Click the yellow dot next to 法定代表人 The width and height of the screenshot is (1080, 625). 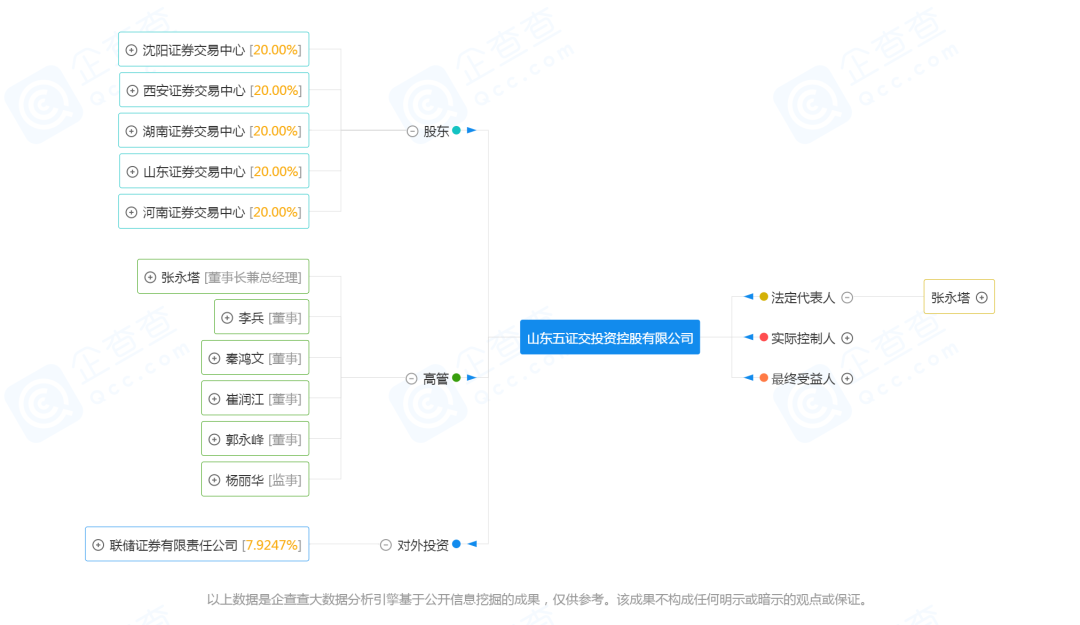(763, 297)
